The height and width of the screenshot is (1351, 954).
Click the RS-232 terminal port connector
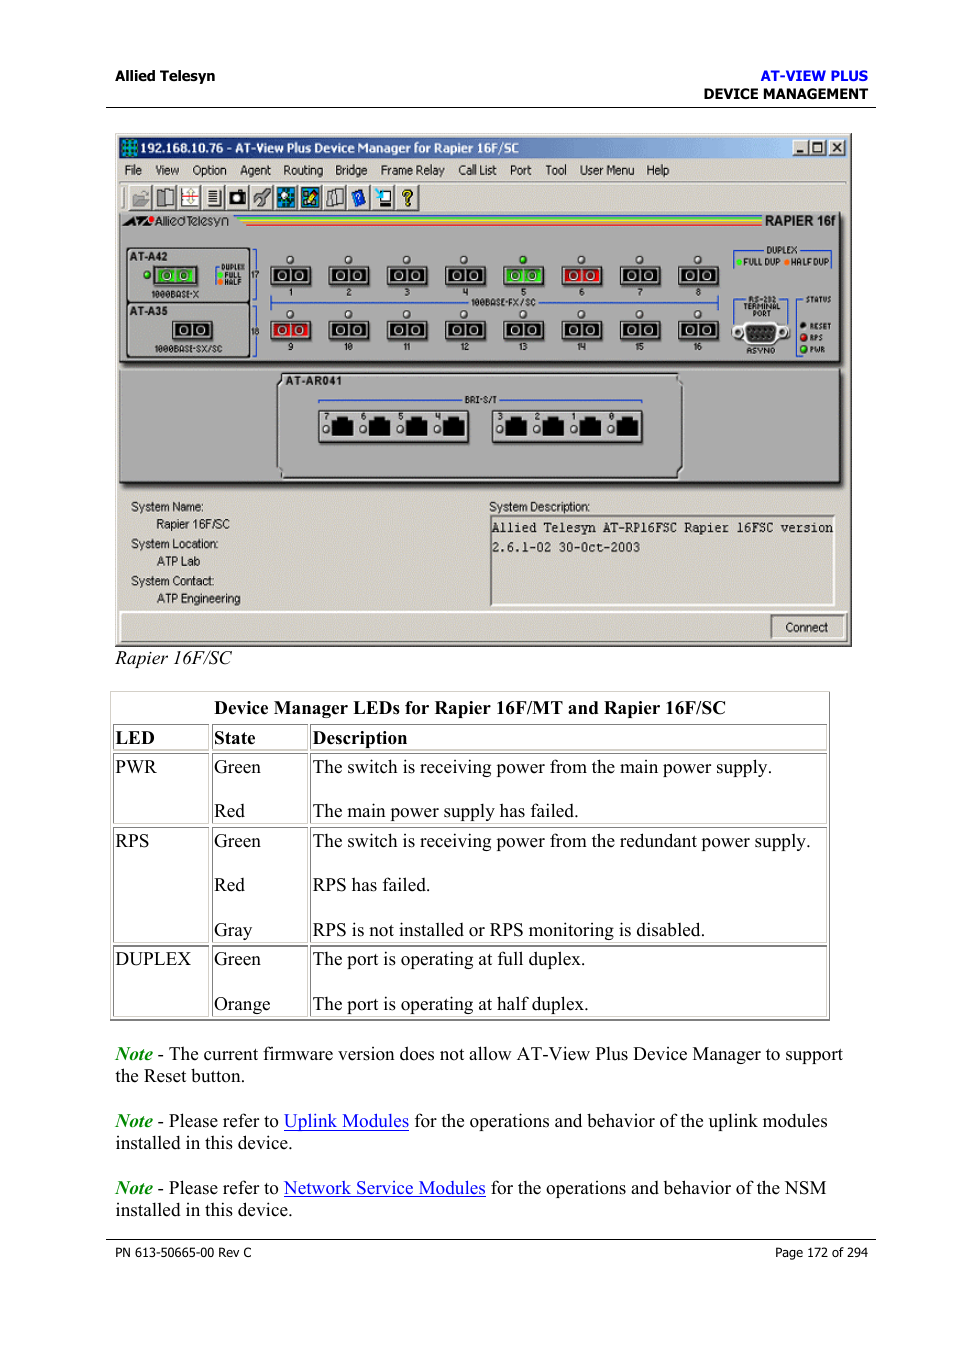pos(760,334)
